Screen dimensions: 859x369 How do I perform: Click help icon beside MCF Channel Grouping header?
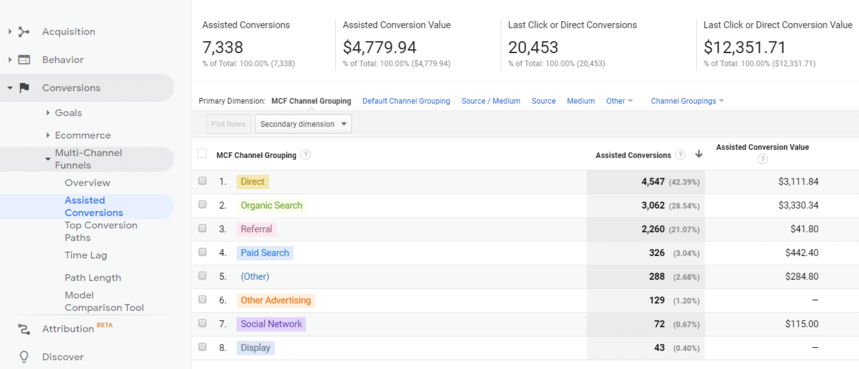click(306, 155)
